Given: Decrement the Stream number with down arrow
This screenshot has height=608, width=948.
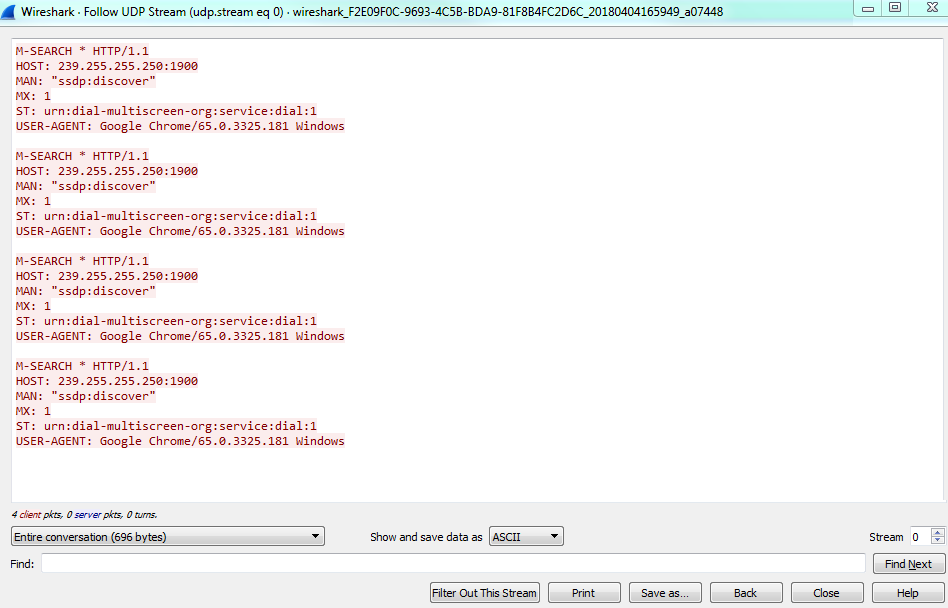Looking at the screenshot, I should [x=938, y=540].
